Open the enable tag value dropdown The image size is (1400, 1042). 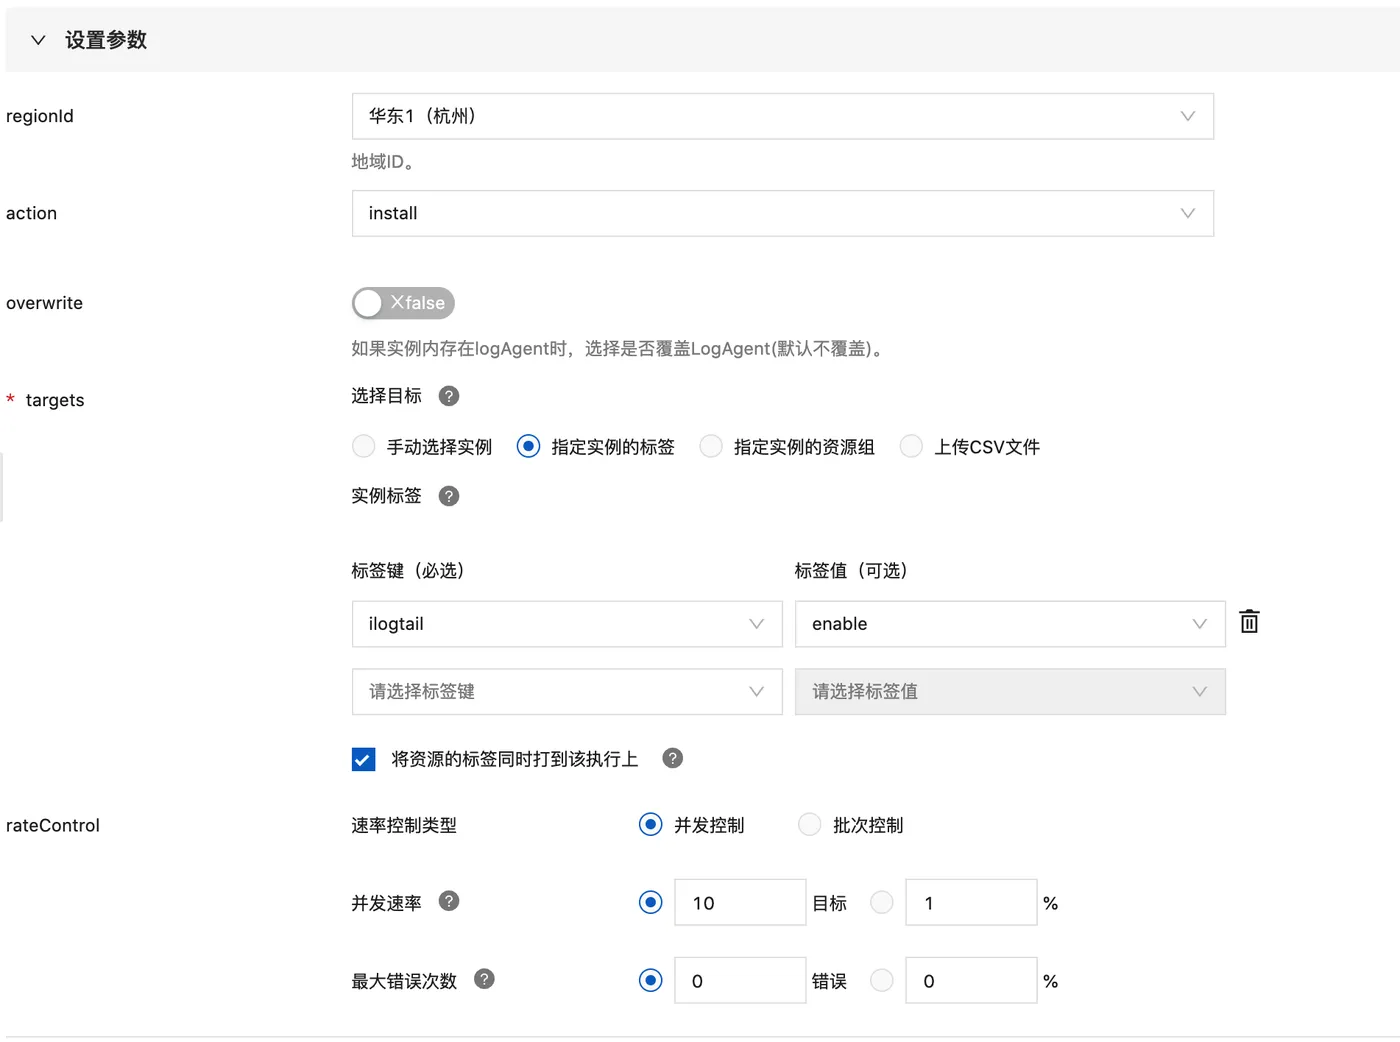1010,624
